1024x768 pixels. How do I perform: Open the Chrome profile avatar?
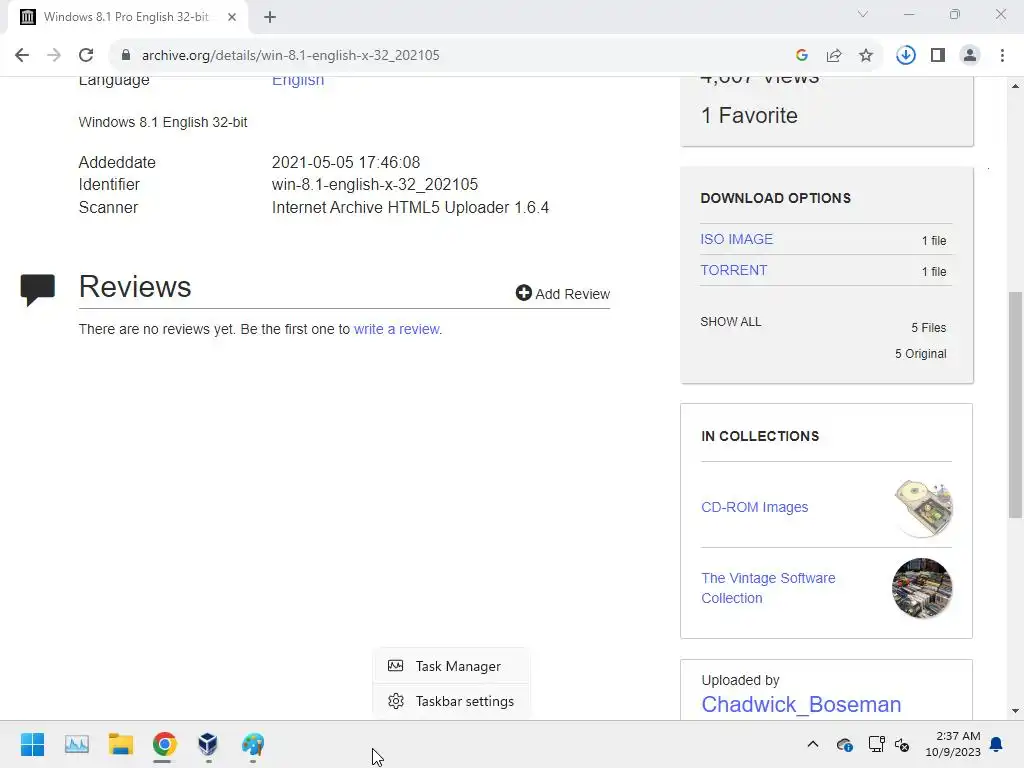click(x=970, y=55)
